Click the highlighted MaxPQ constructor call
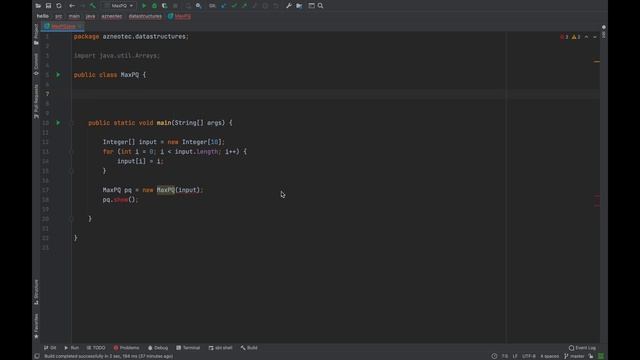The image size is (640, 360). coord(166,190)
